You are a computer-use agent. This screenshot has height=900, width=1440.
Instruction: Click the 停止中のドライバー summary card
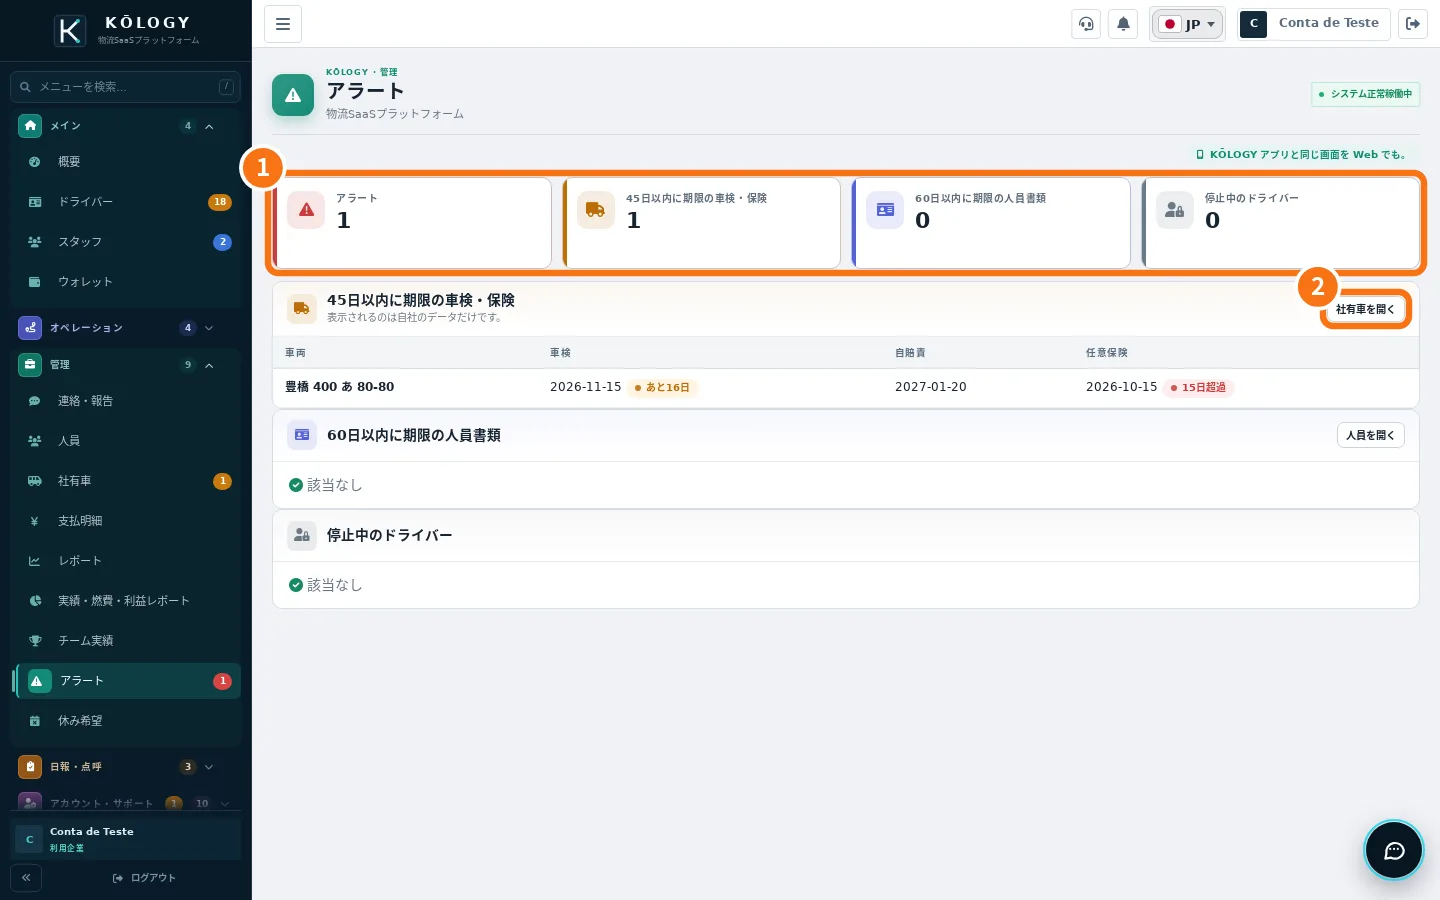pyautogui.click(x=1281, y=223)
